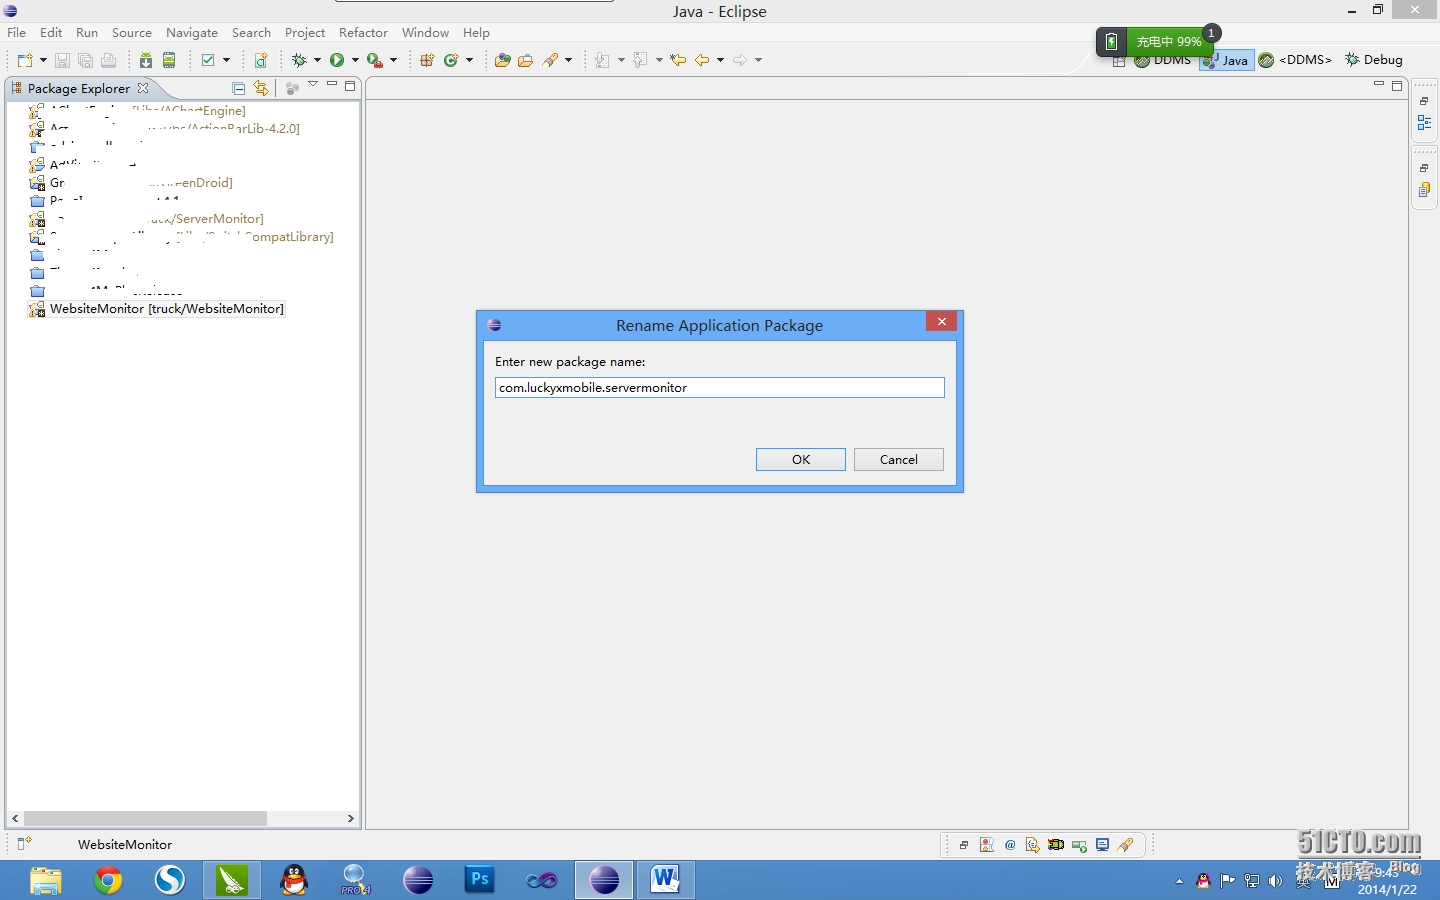Viewport: 1440px width, 900px height.
Task: Click the Search flashlight icon in toolbar
Action: click(x=550, y=60)
